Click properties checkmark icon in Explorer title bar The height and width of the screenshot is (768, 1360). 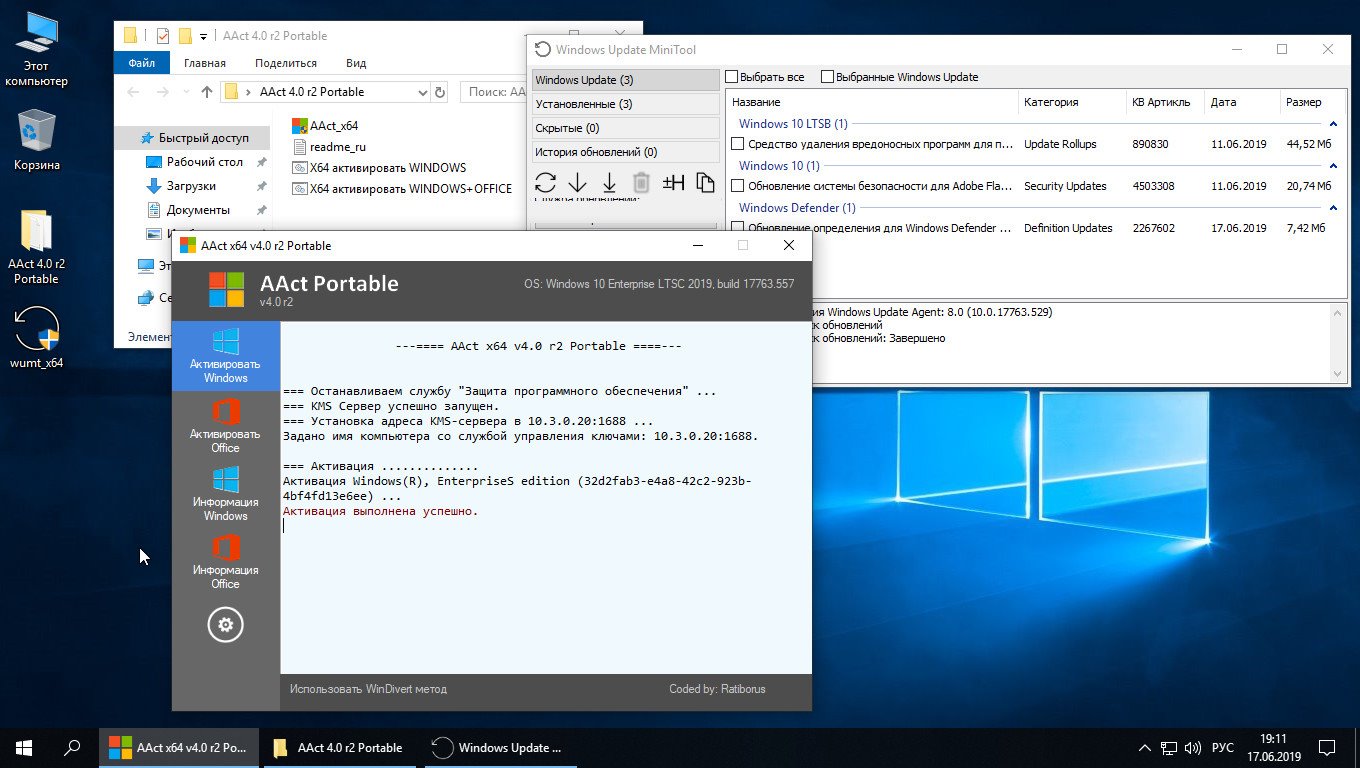point(162,36)
